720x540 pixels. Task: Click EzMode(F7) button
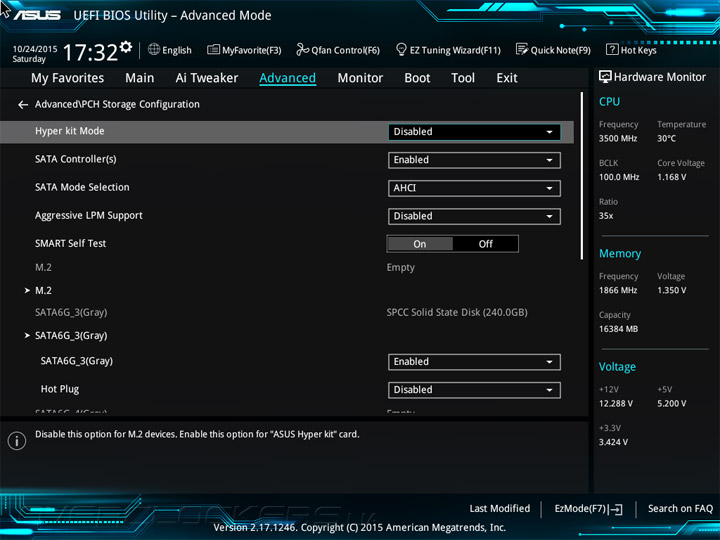coord(588,509)
